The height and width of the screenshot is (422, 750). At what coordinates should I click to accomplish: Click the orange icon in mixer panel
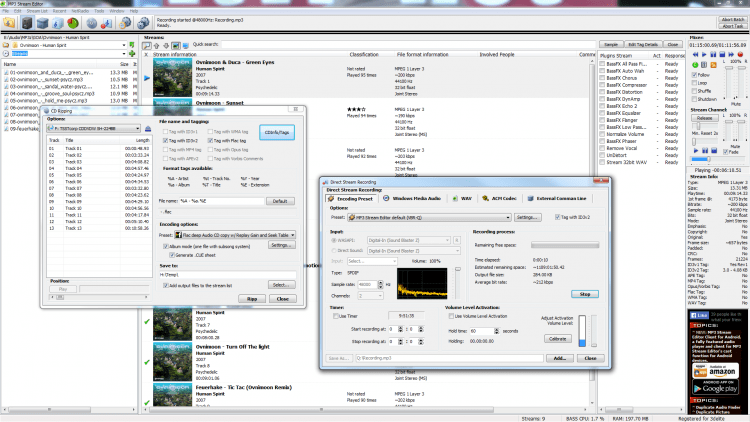(x=713, y=65)
